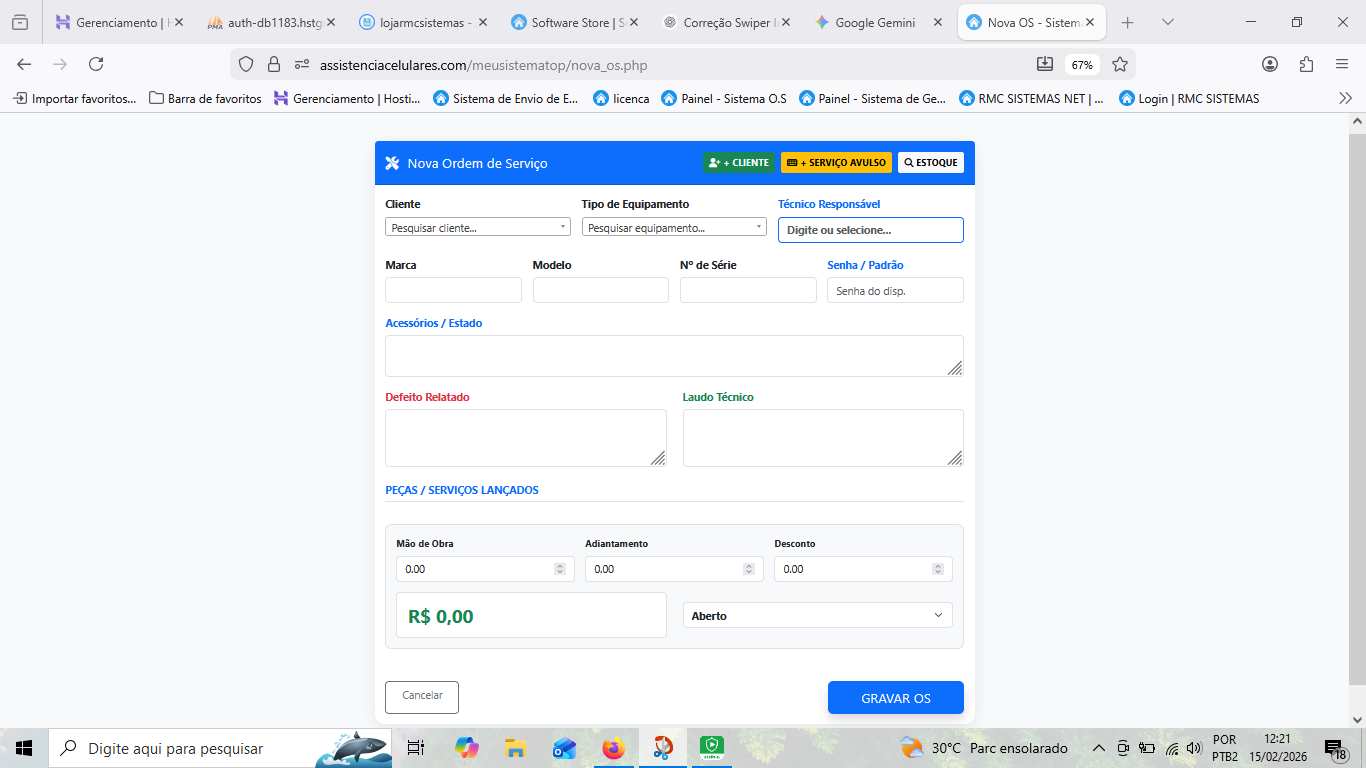Open the browser extensions puzzle icon
Viewport: 1366px width, 768px height.
(1306, 64)
